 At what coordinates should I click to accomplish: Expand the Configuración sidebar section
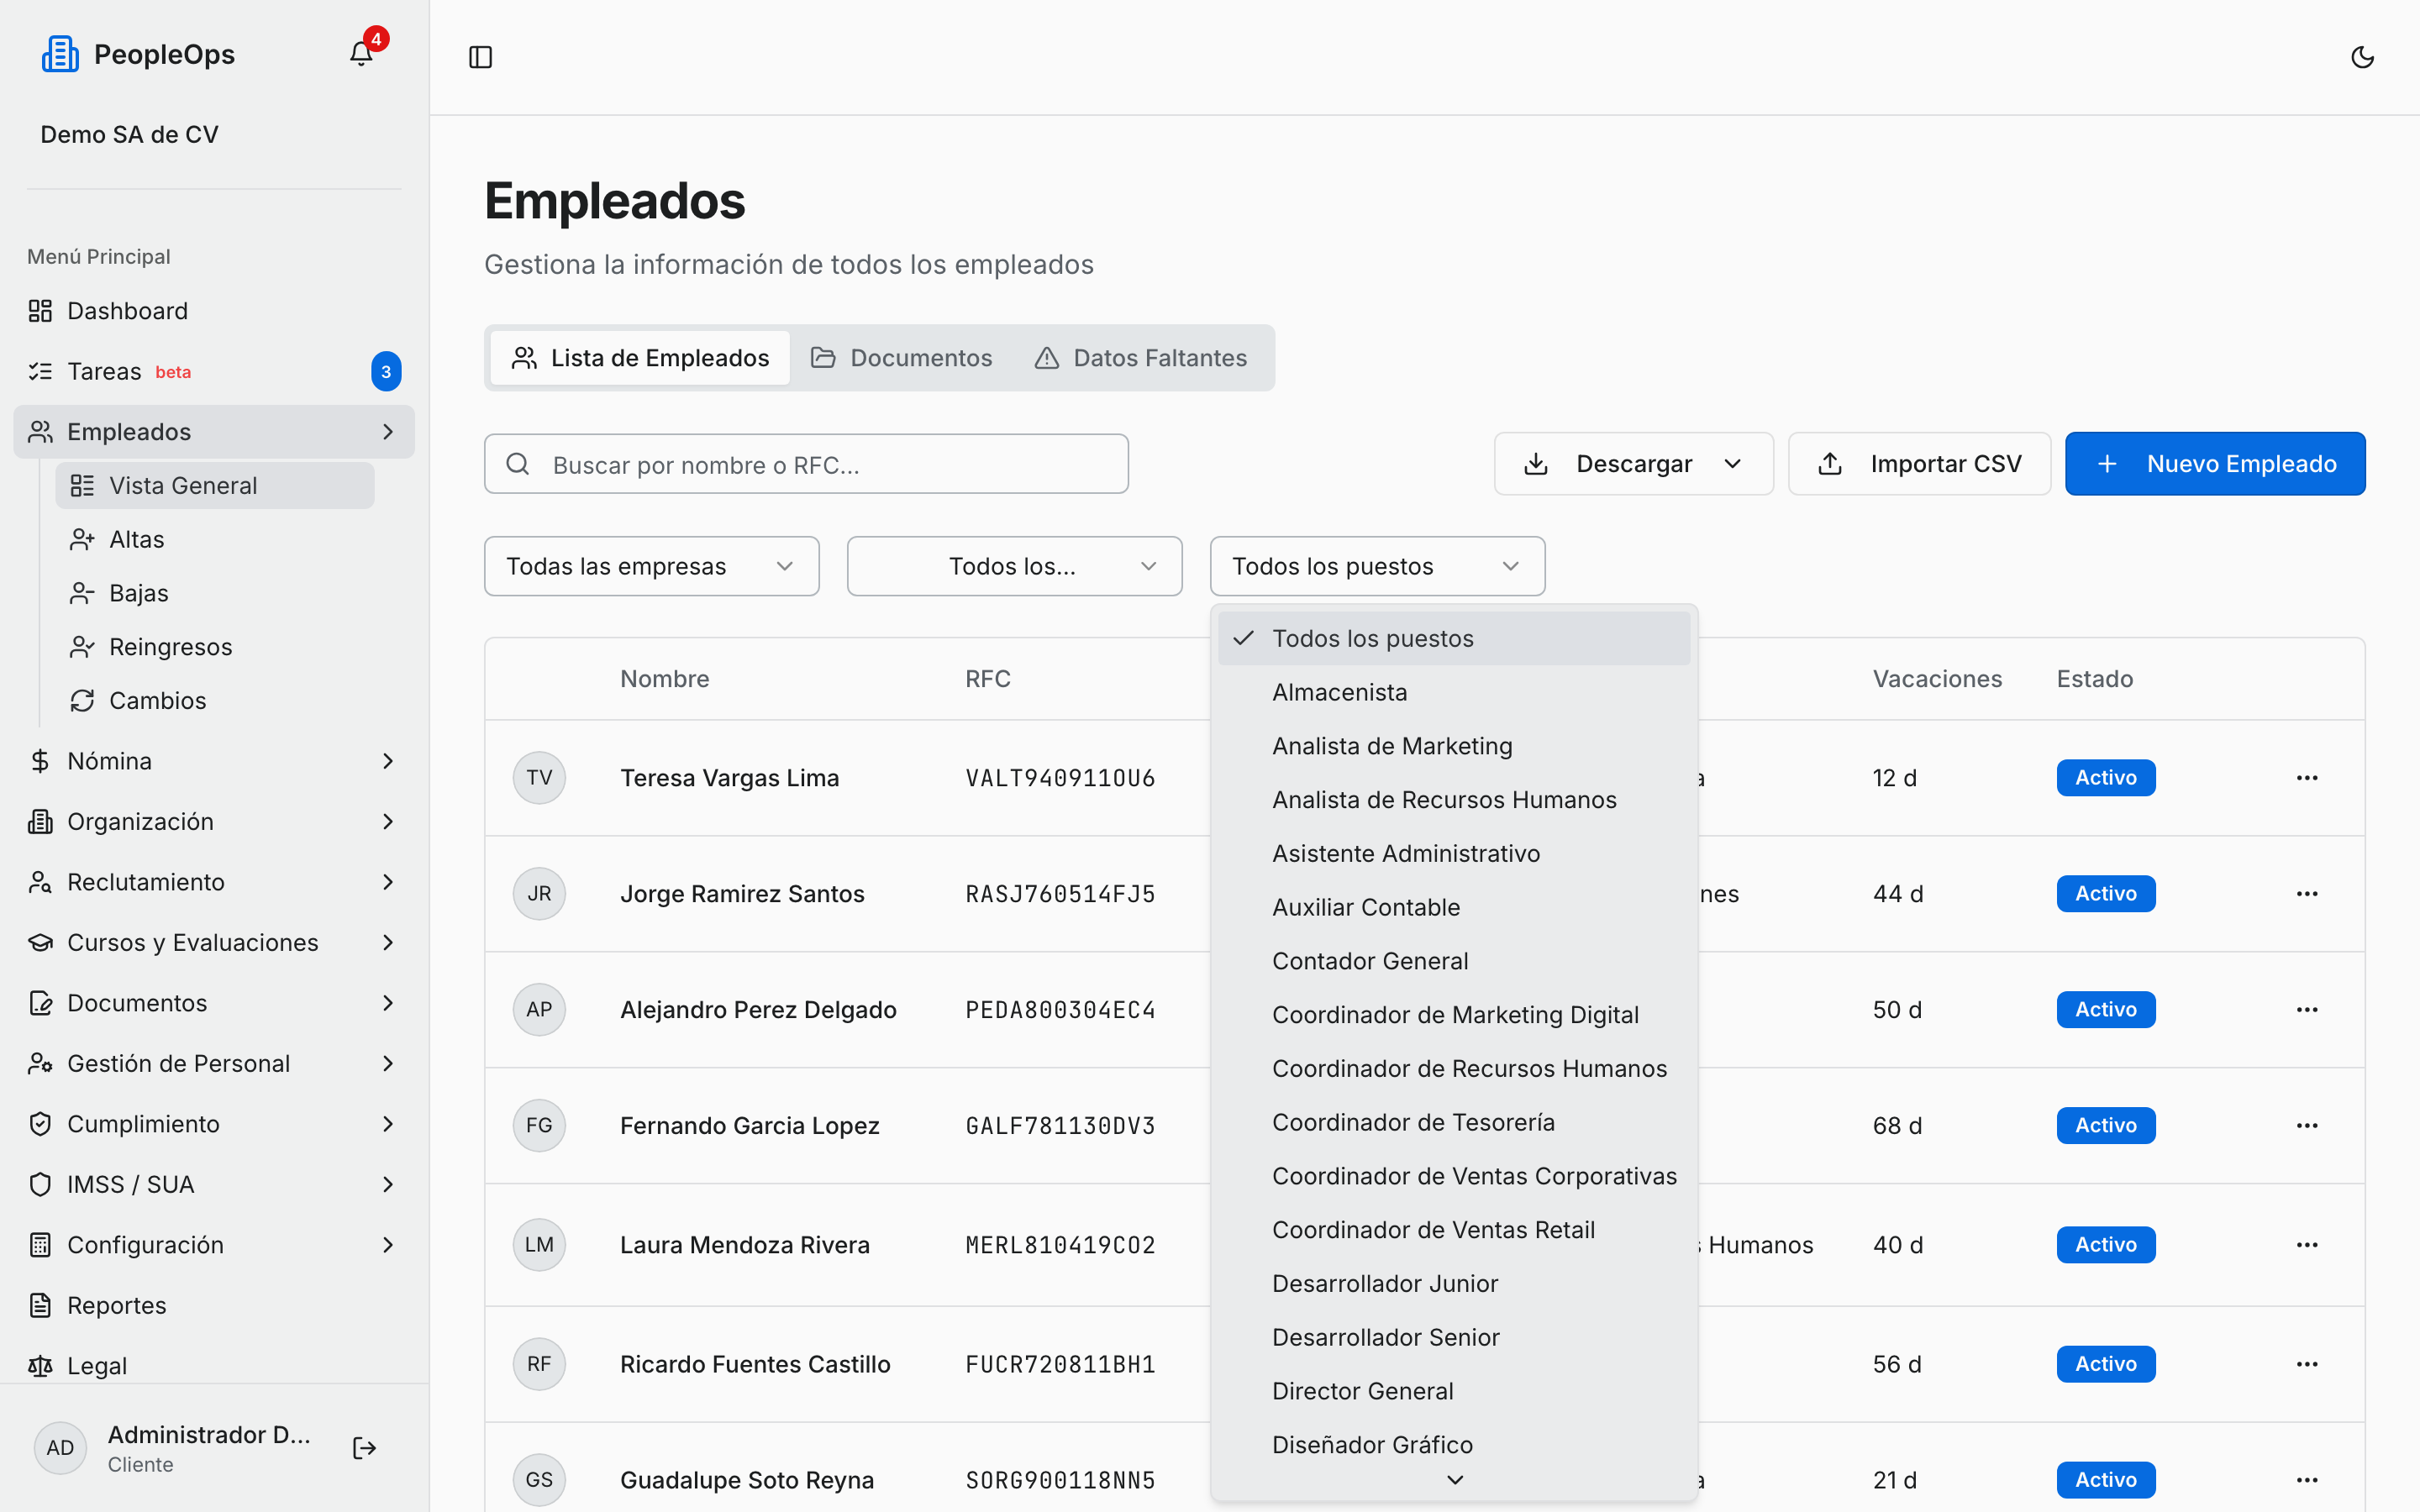click(214, 1245)
